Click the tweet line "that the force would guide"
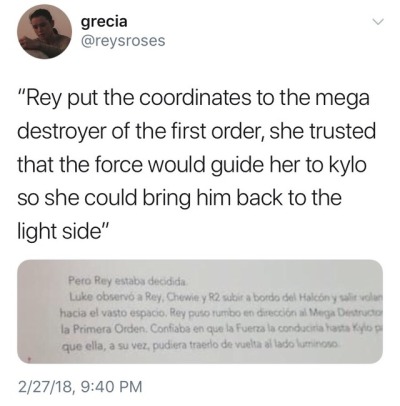Image resolution: width=400 pixels, height=406 pixels. pos(192,165)
